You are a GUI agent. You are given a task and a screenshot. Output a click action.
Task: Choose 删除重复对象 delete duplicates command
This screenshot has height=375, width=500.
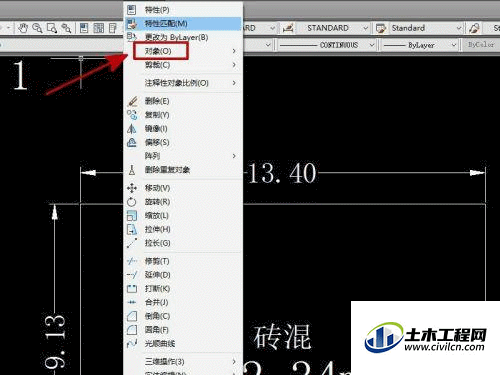(183, 170)
